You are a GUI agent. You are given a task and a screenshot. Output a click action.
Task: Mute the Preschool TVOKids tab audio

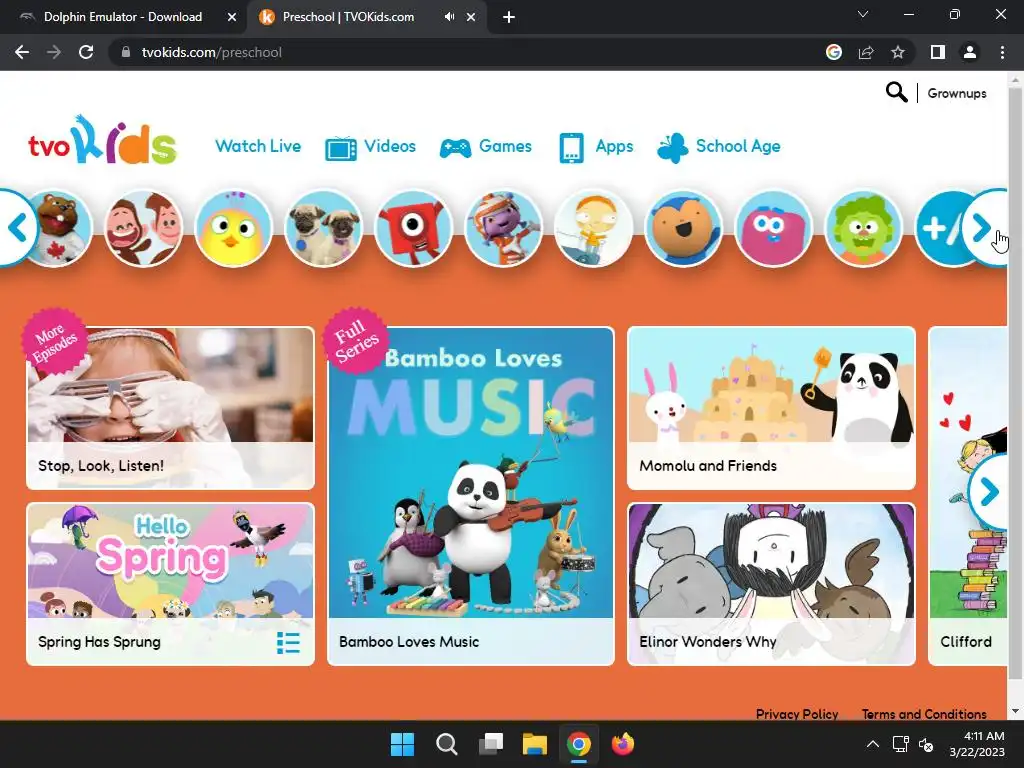click(x=449, y=17)
